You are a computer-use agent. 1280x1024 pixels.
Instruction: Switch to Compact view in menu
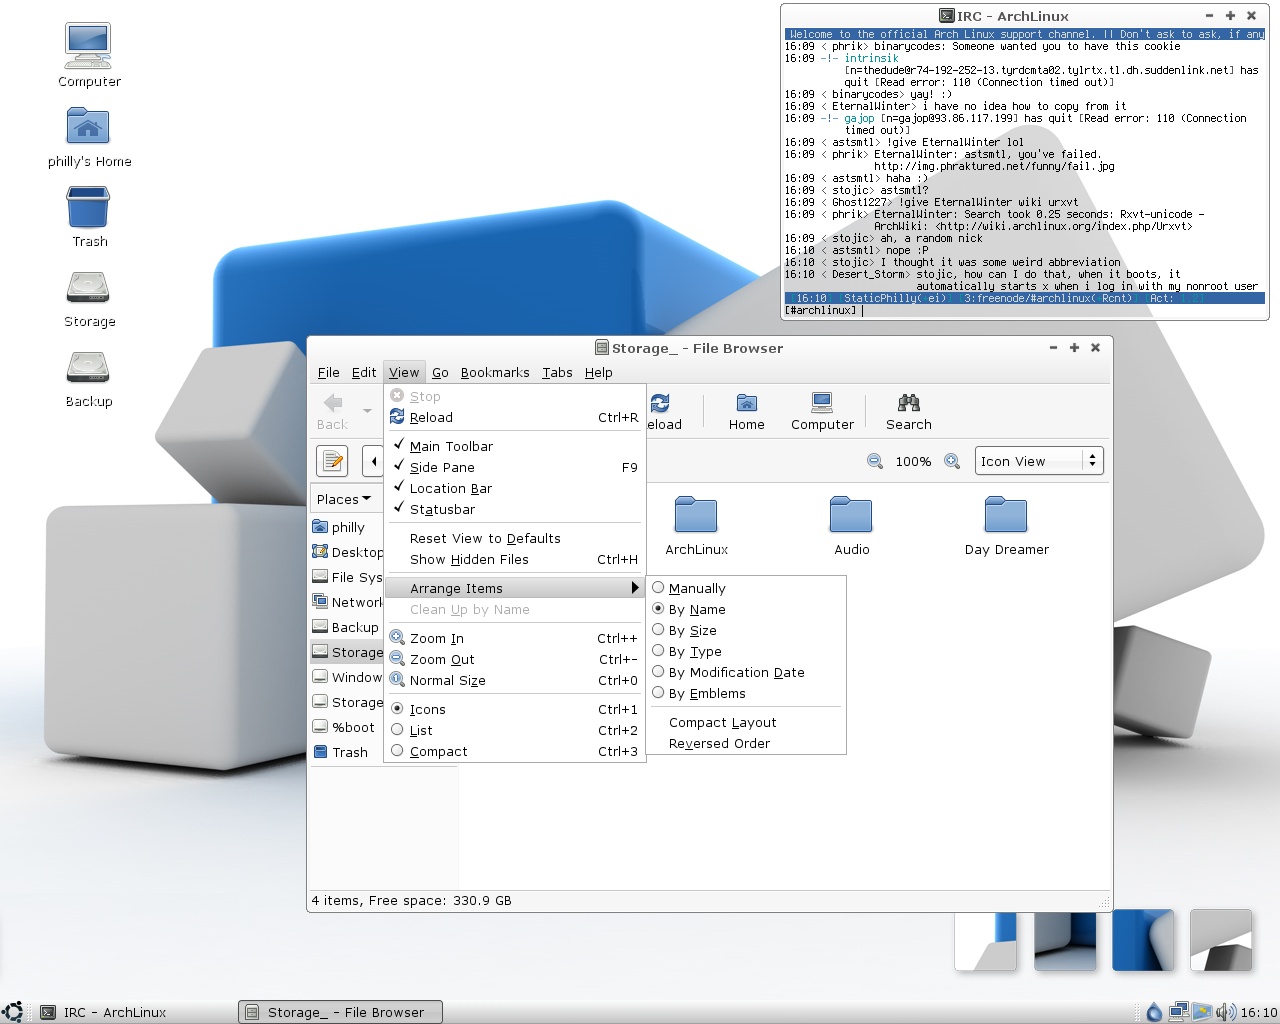pyautogui.click(x=515, y=751)
